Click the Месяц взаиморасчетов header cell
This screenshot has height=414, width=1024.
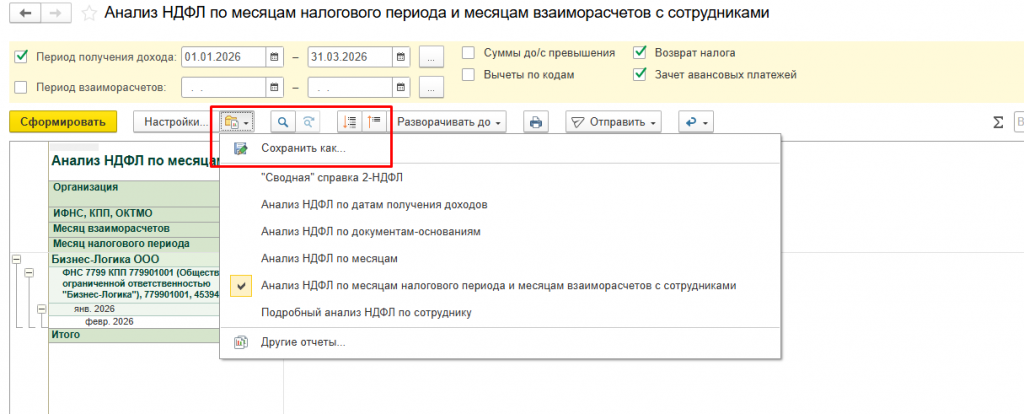[134, 229]
